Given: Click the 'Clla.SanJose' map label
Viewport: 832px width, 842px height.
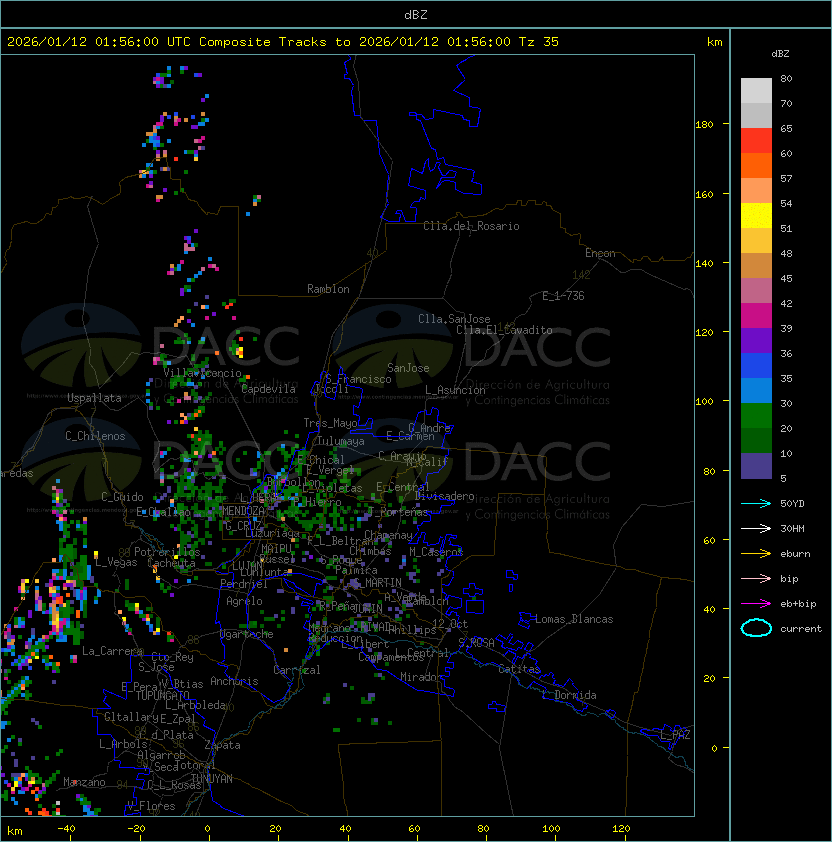Looking at the screenshot, I should (454, 319).
